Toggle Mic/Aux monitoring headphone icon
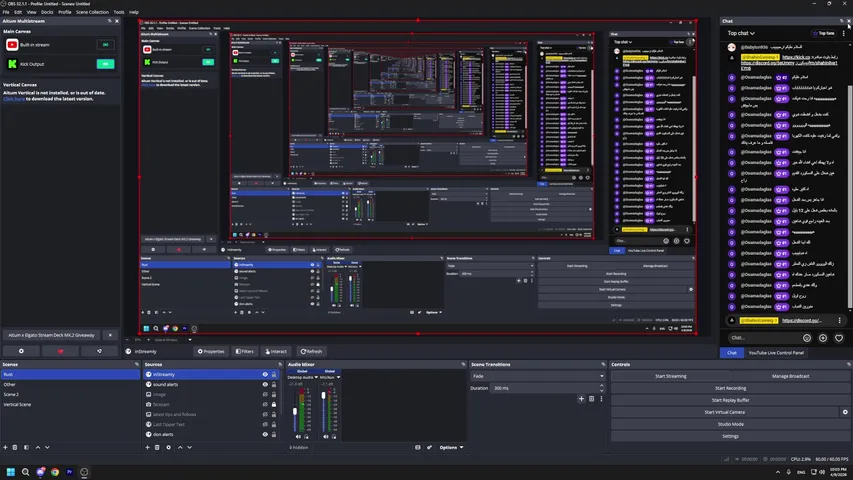 (334, 436)
